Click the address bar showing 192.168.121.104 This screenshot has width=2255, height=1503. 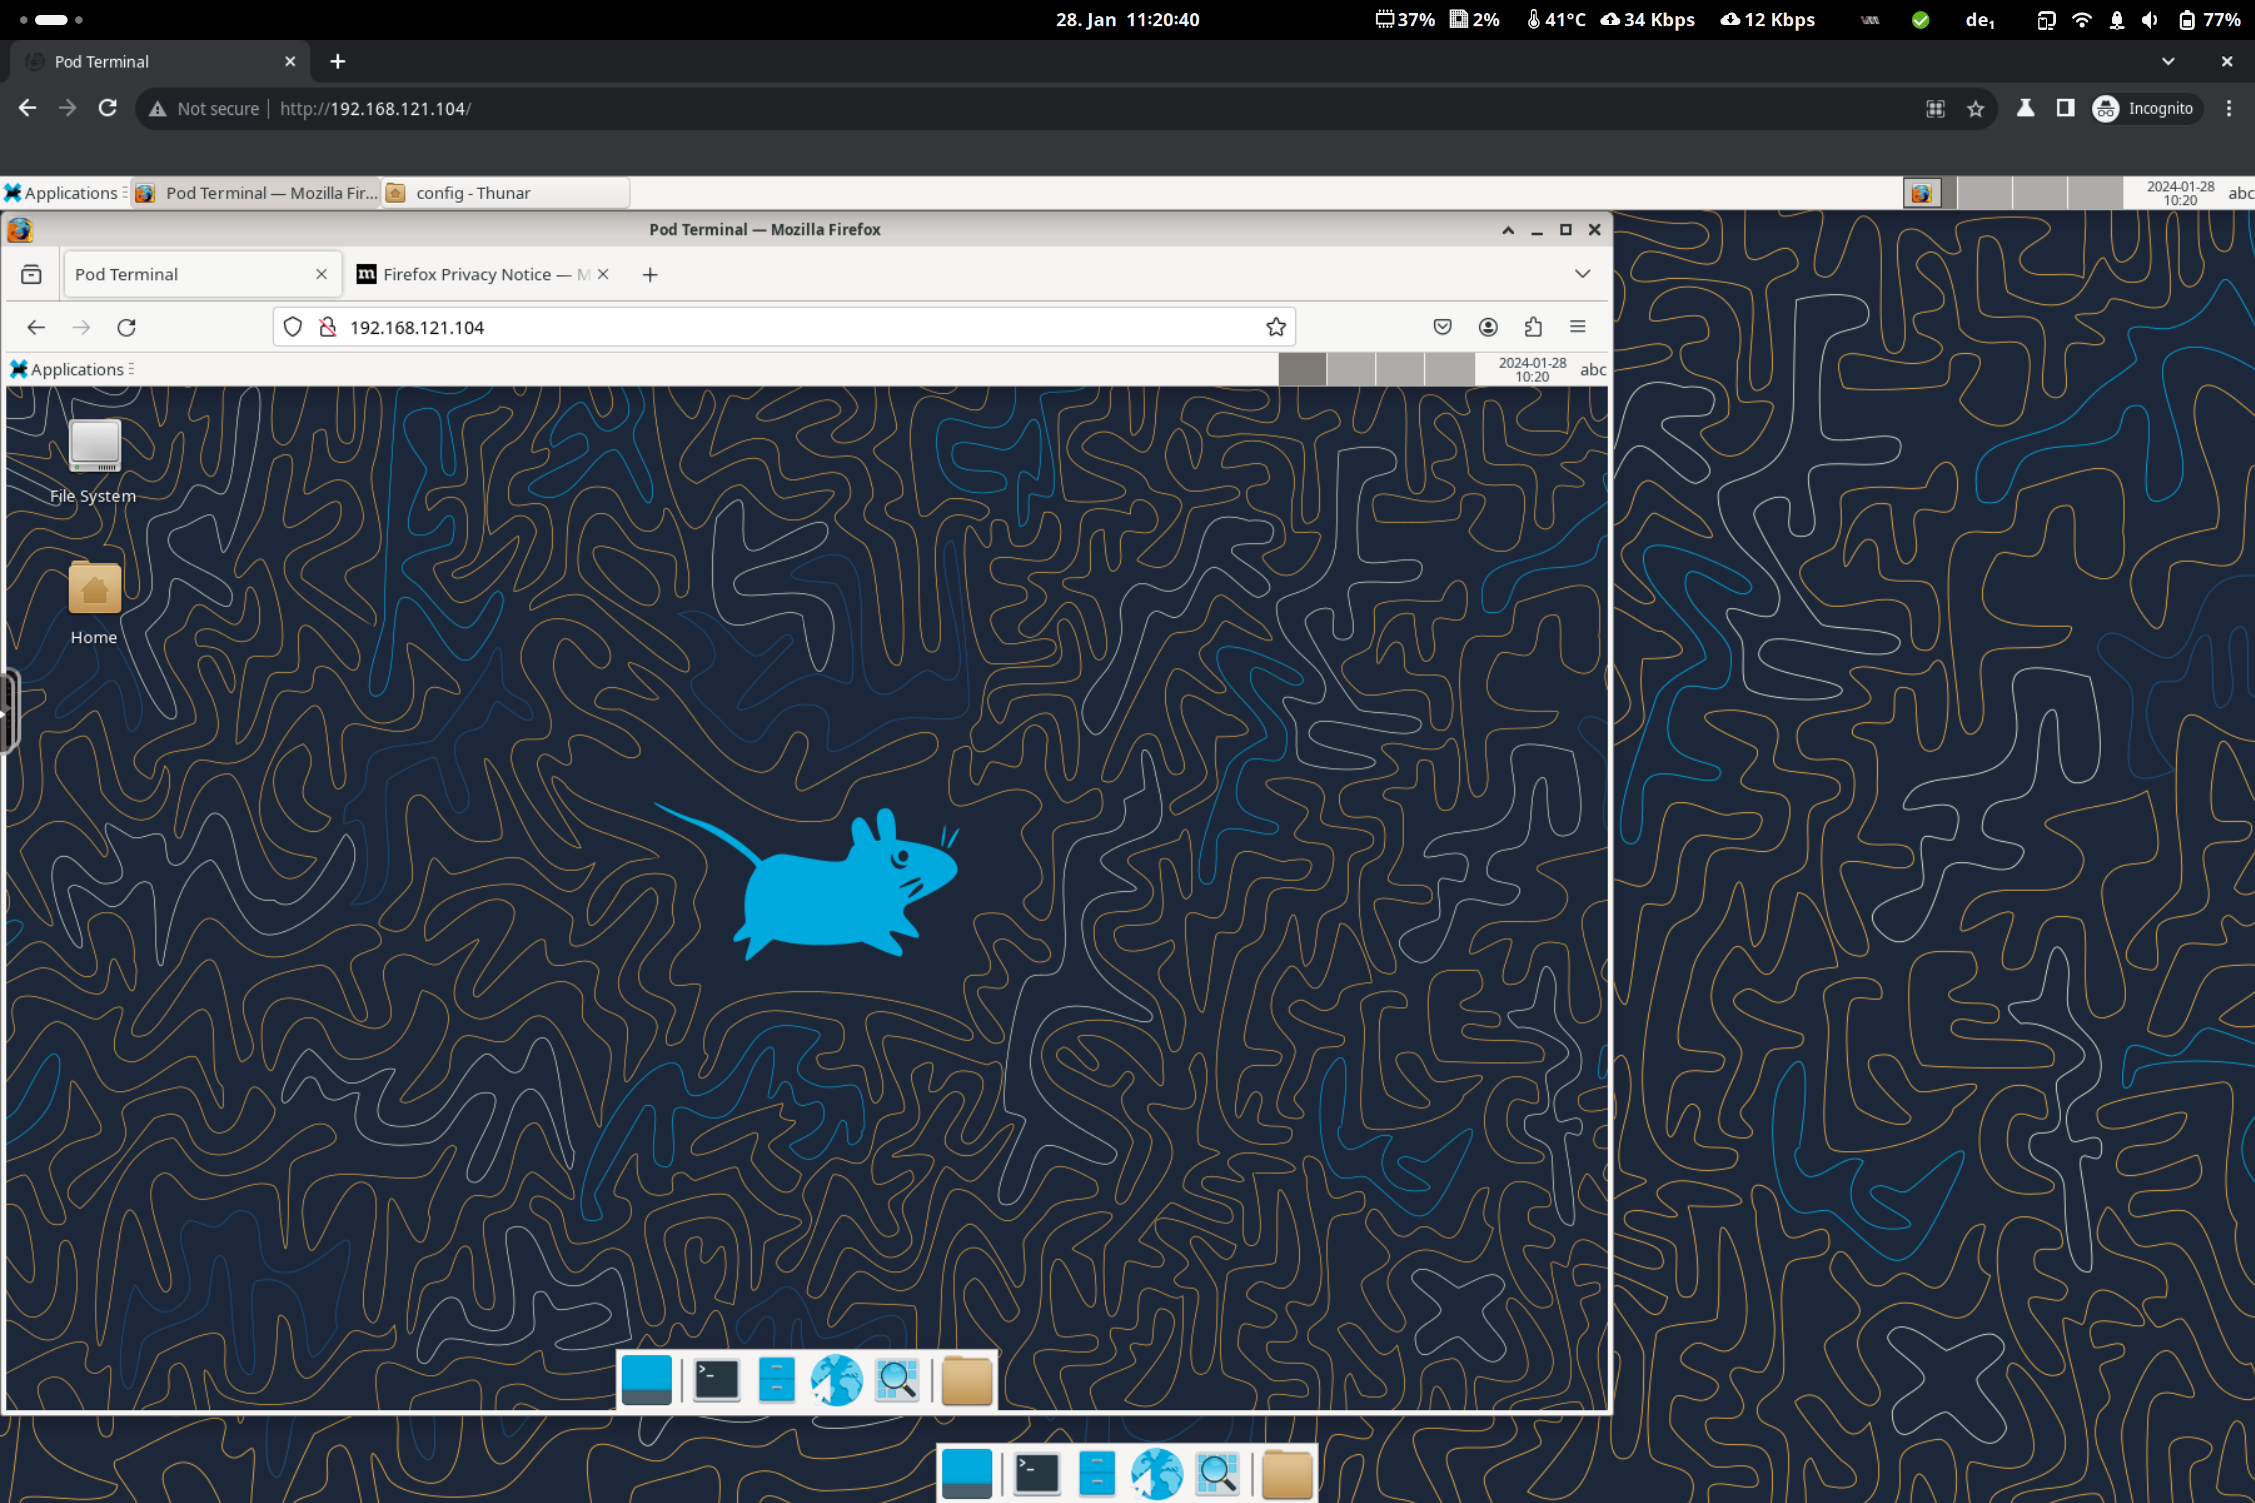pyautogui.click(x=805, y=327)
